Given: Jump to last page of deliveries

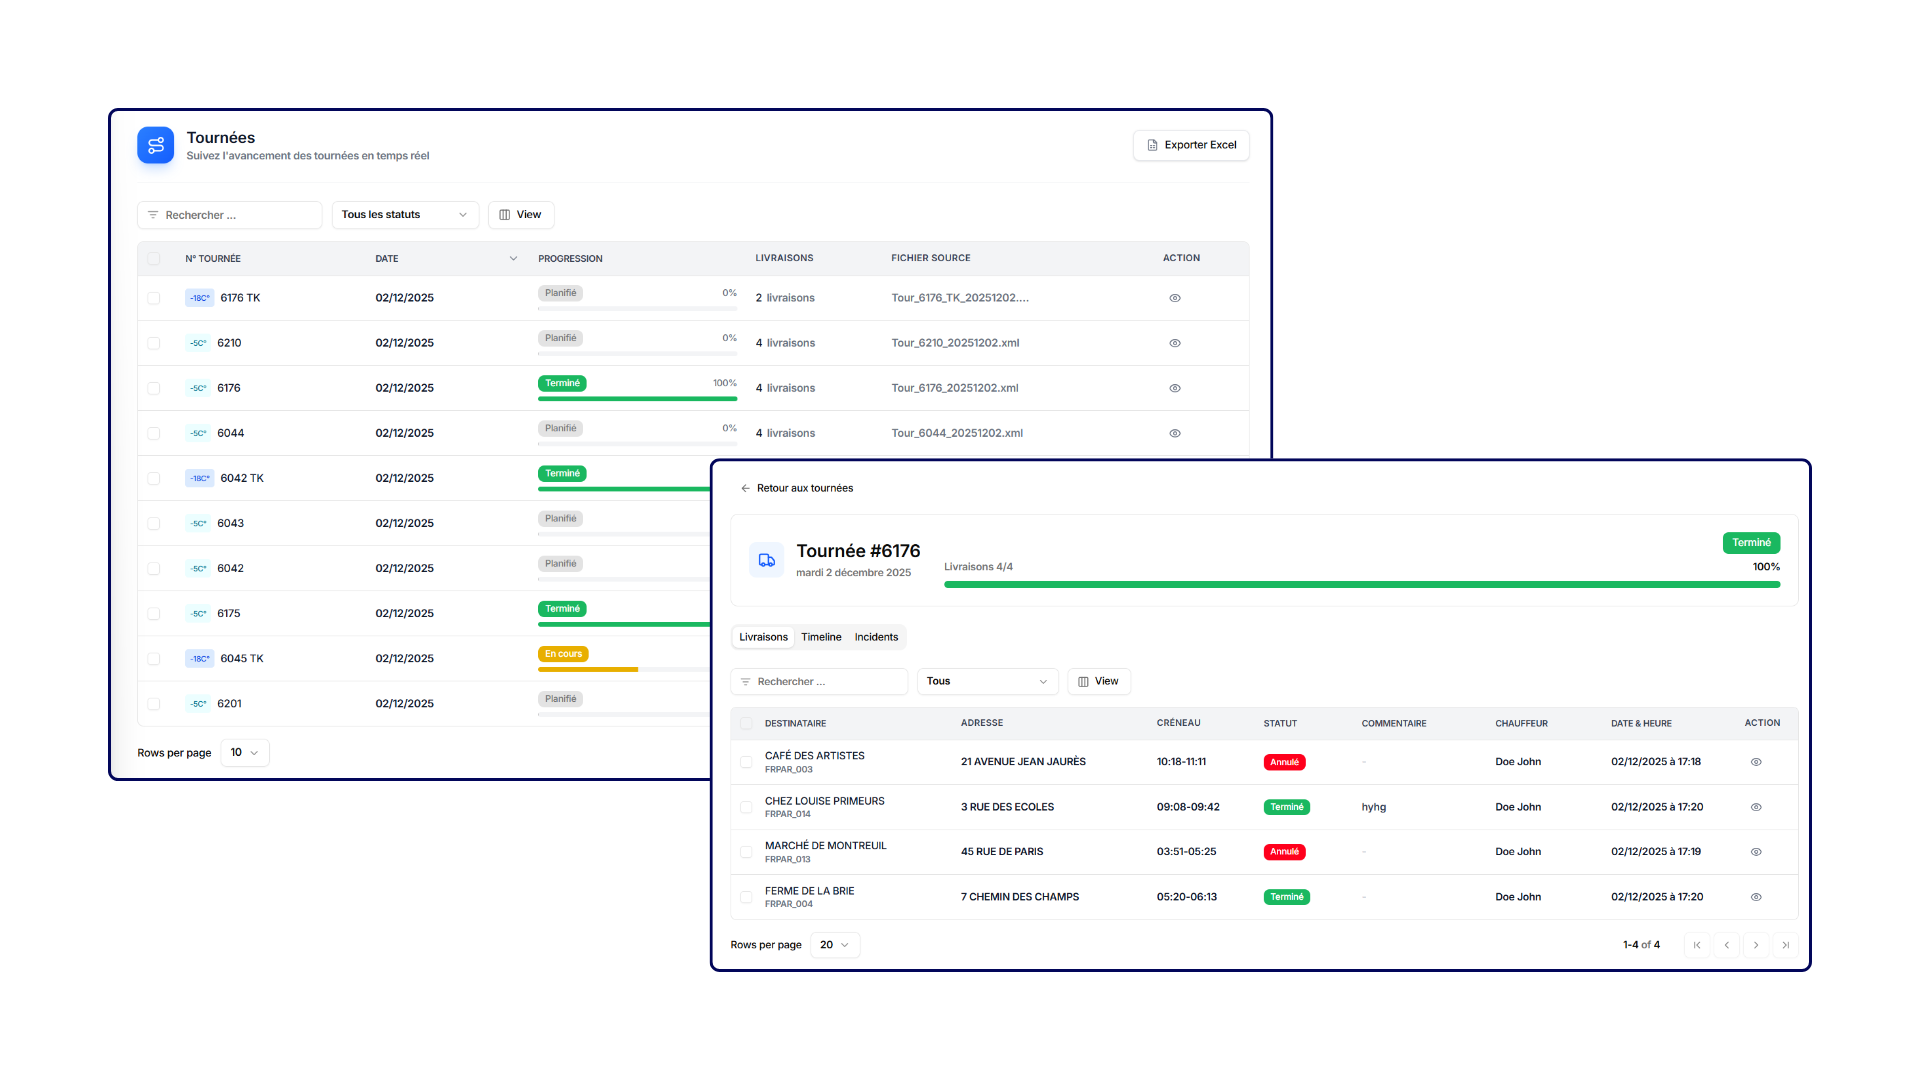Looking at the screenshot, I should pos(1785,945).
